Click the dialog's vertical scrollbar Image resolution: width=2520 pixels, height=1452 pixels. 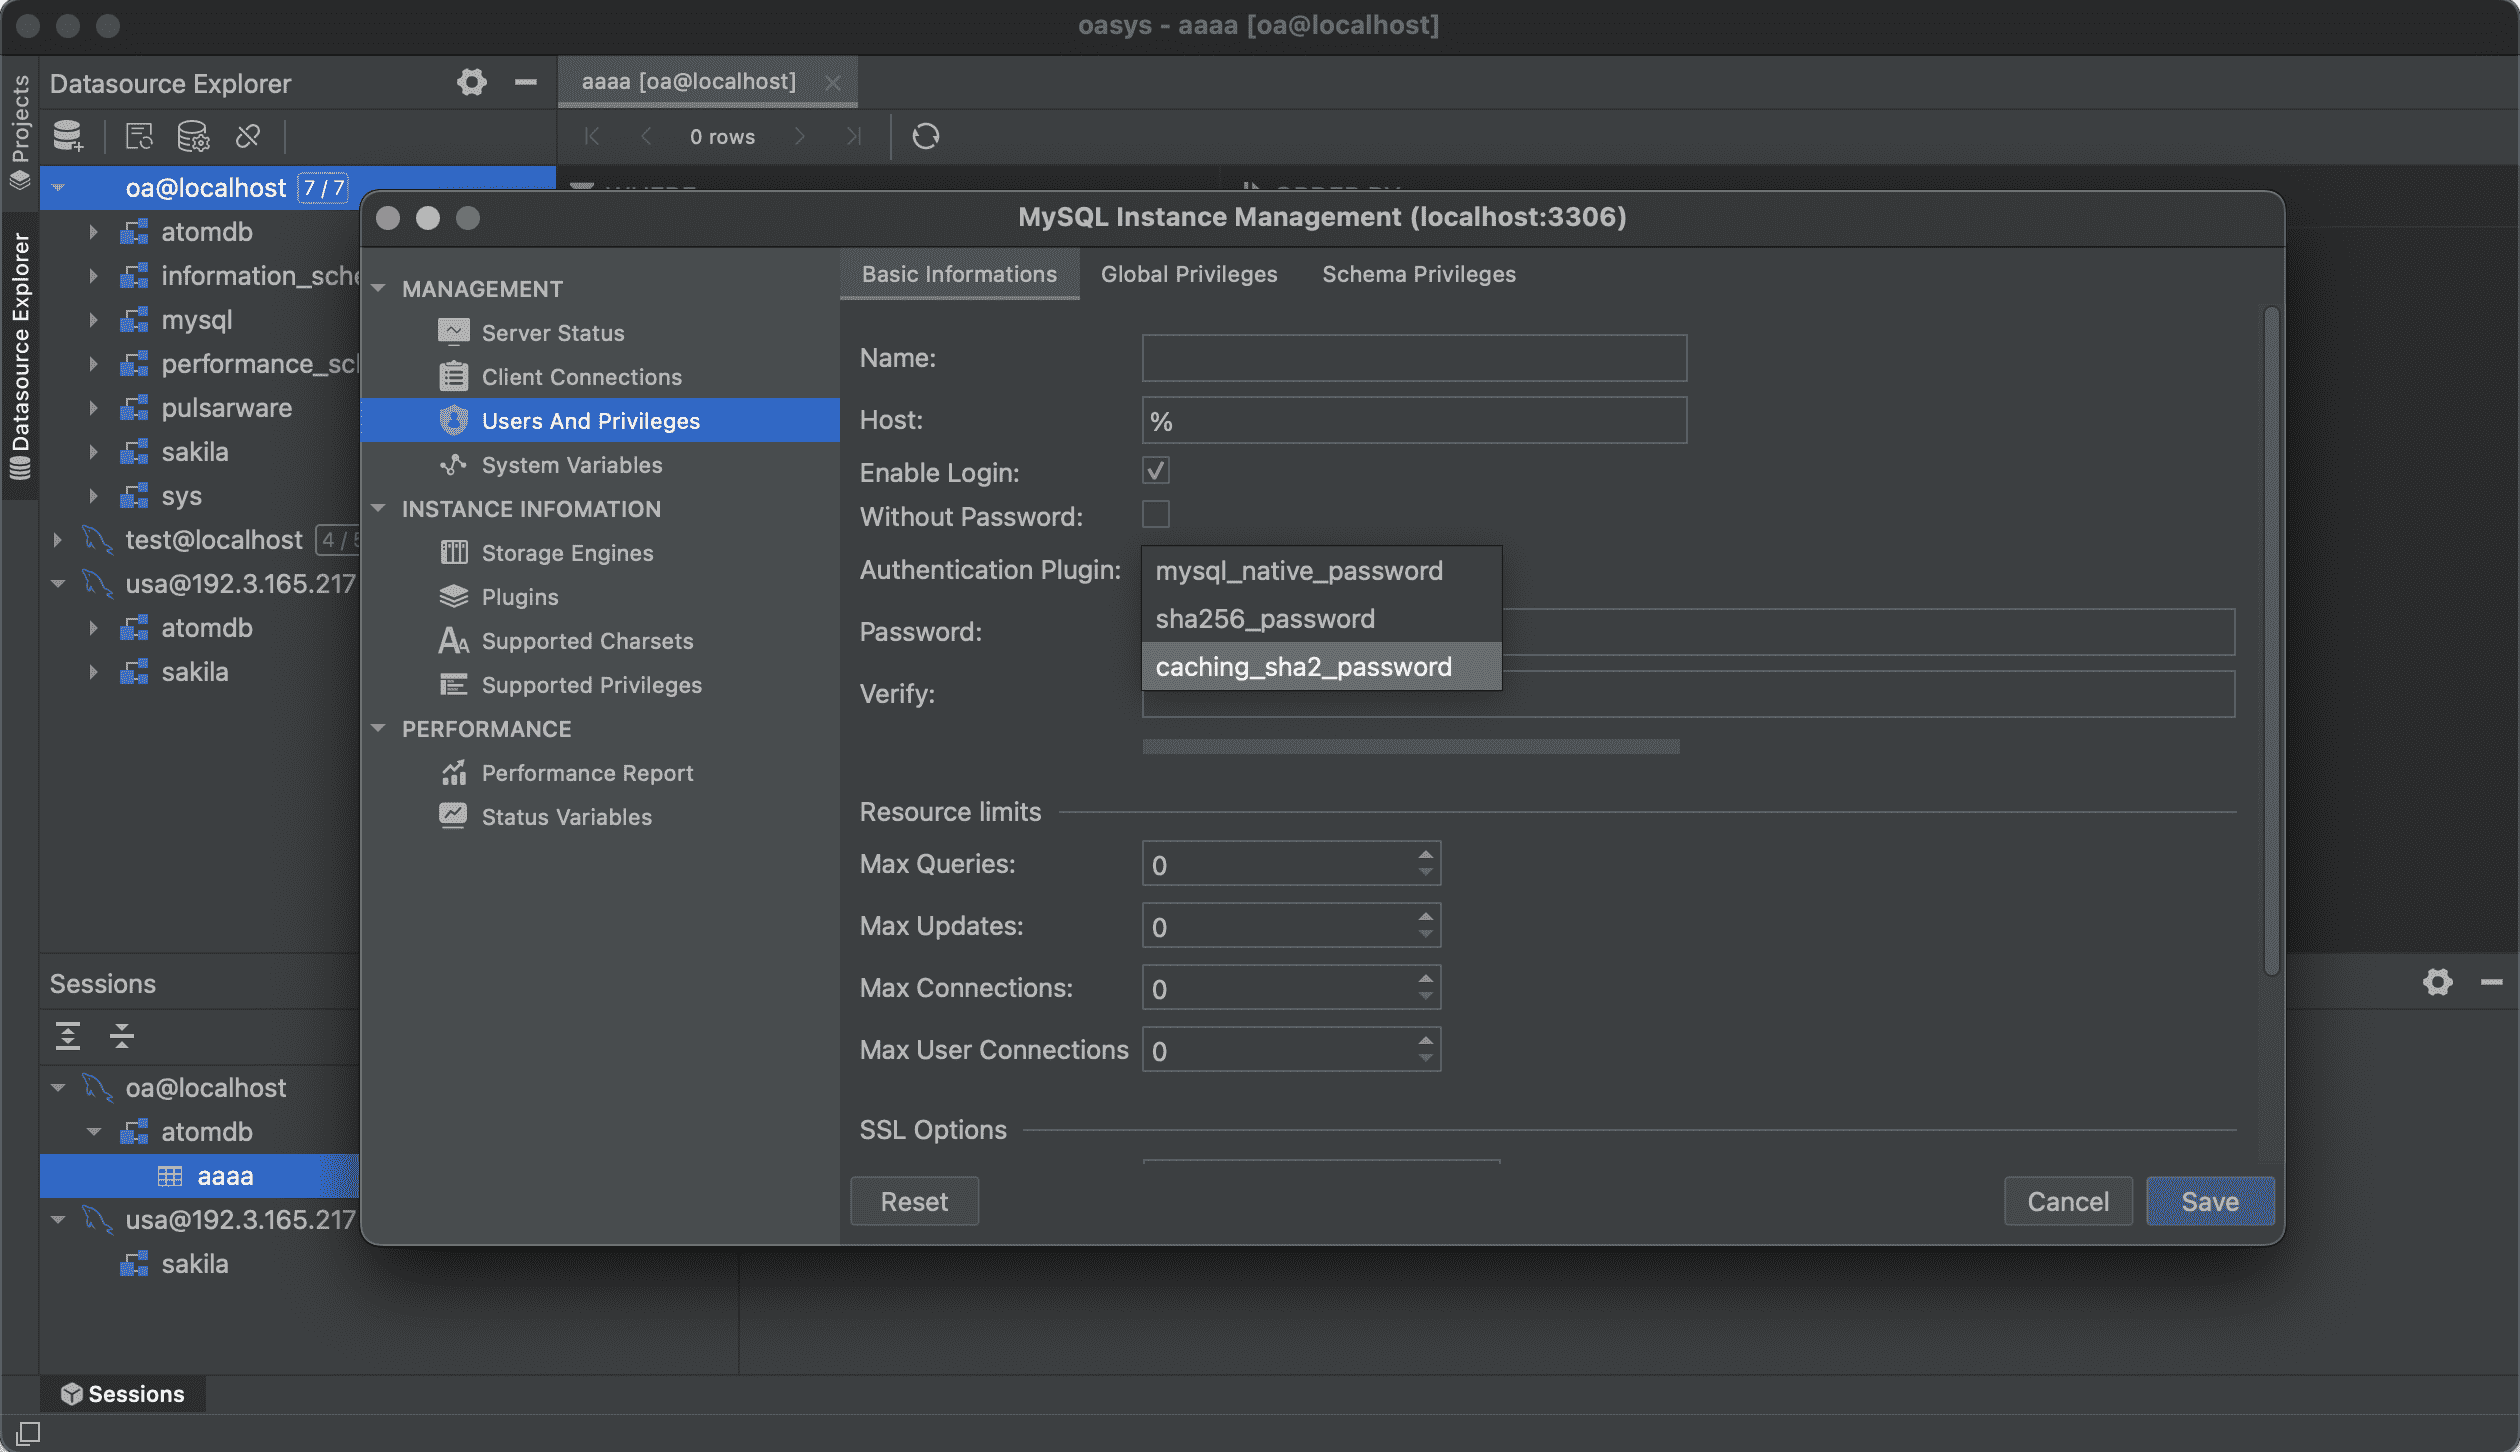pos(2271,640)
